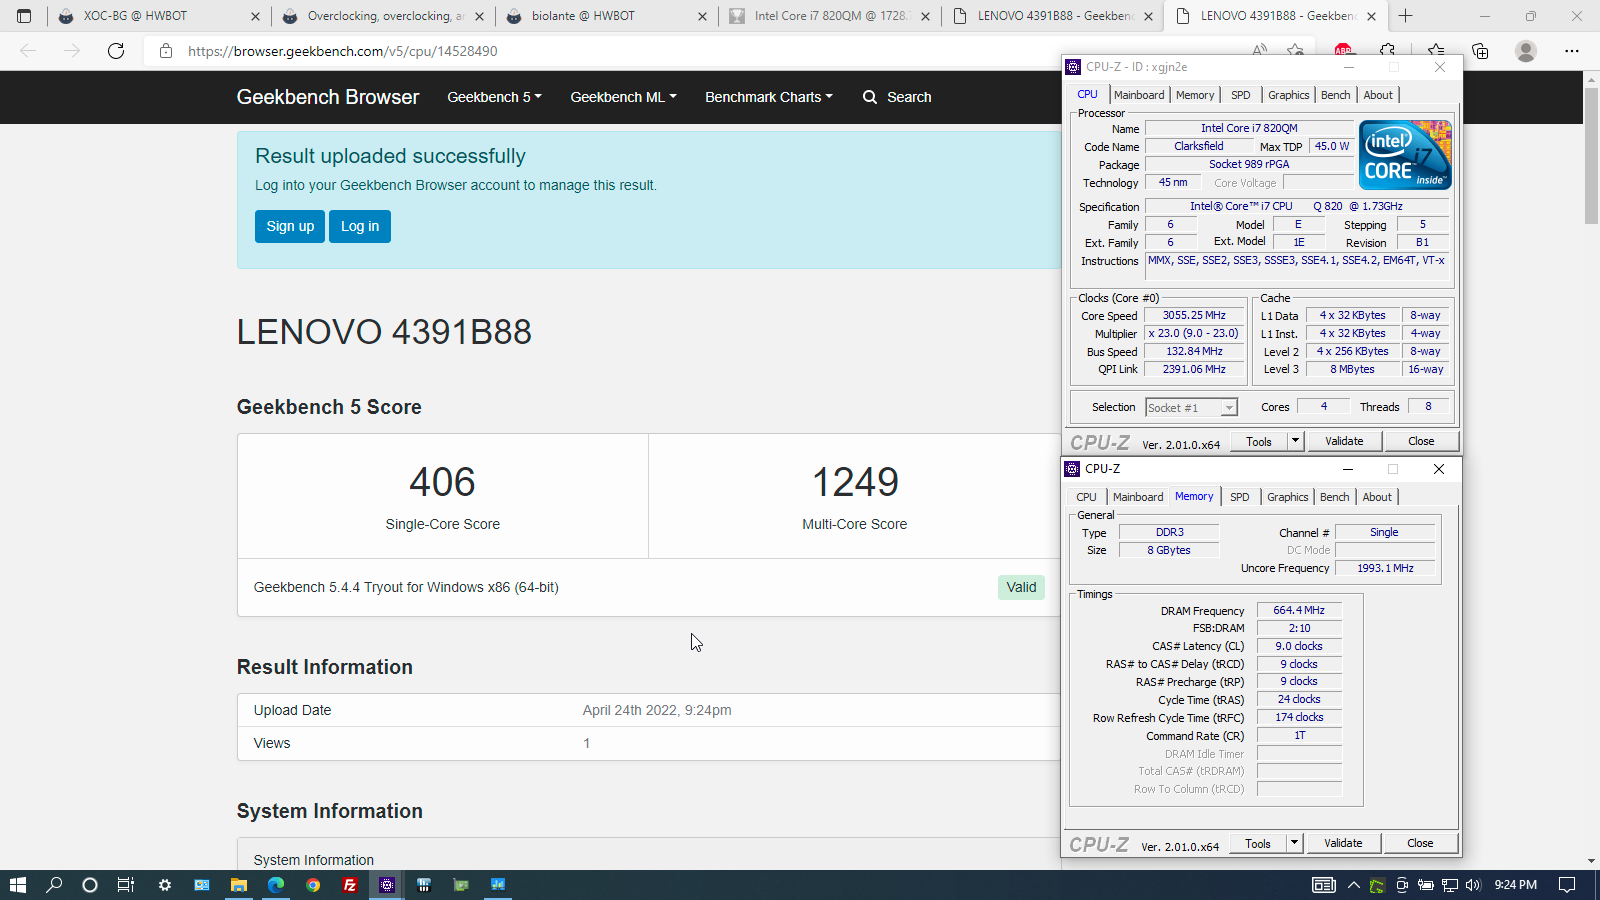Switch to Memory tab in upper CPU-Z
This screenshot has height=900, width=1600.
1195,95
